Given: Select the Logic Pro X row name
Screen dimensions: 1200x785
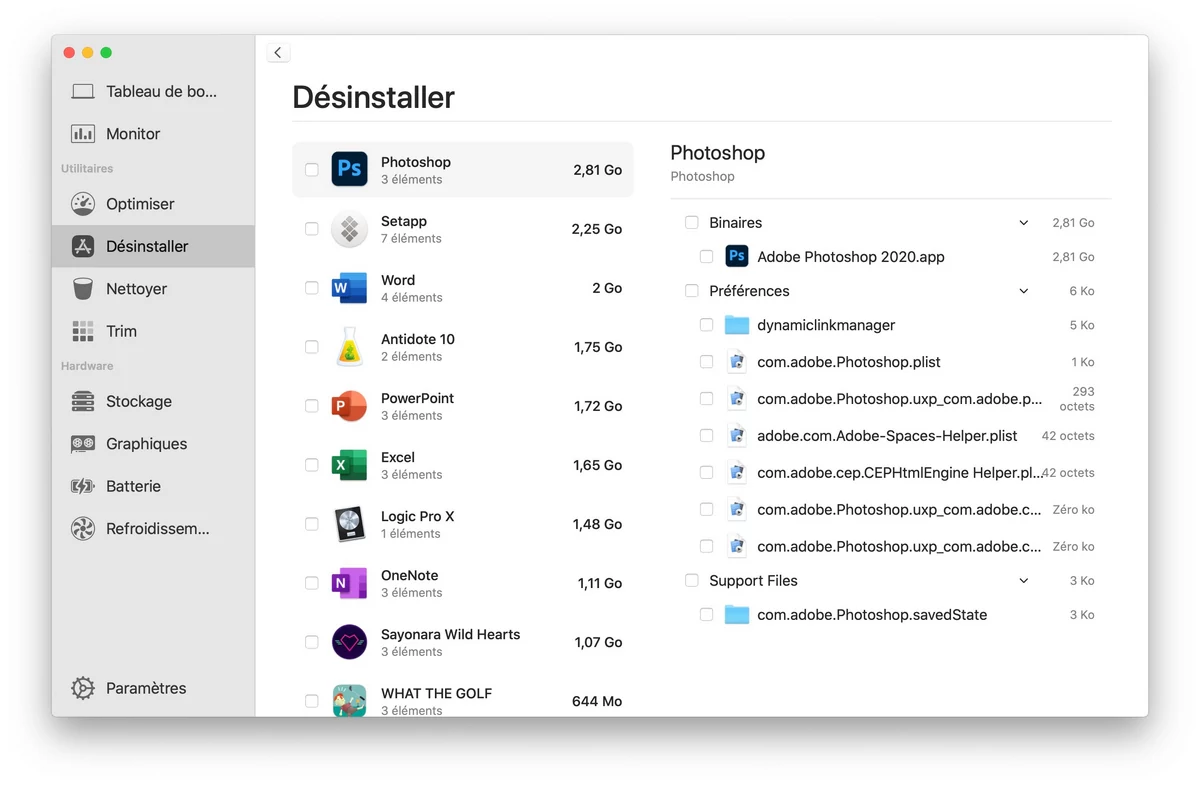Looking at the screenshot, I should [x=417, y=516].
